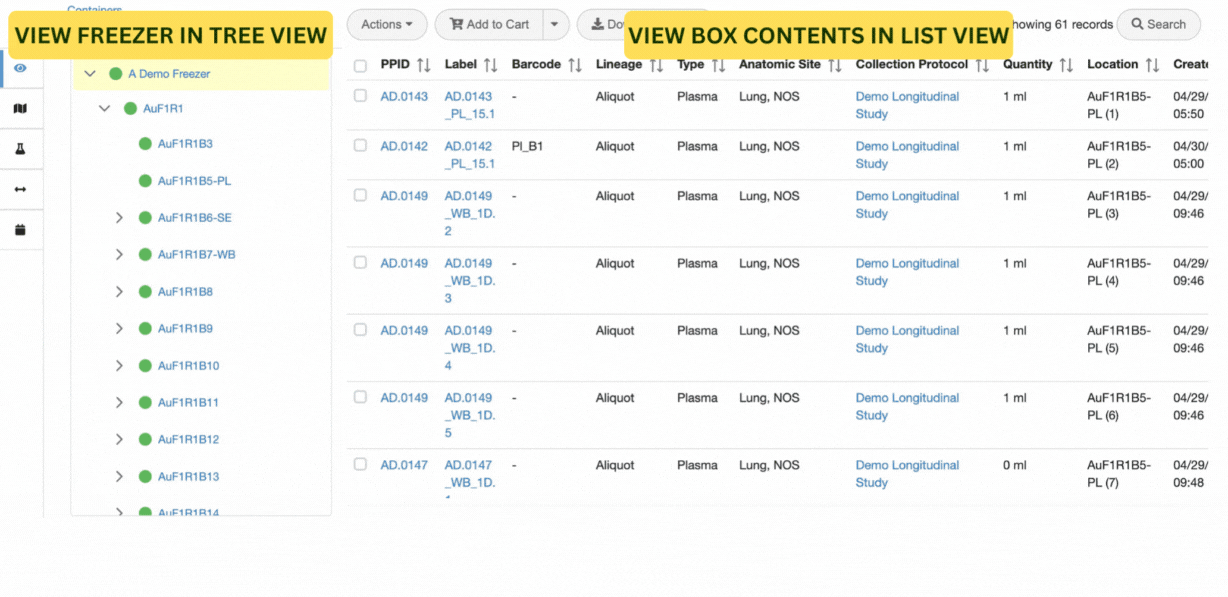Image resolution: width=1228 pixels, height=597 pixels.
Task: Open PPID link AD.0143
Action: [404, 97]
